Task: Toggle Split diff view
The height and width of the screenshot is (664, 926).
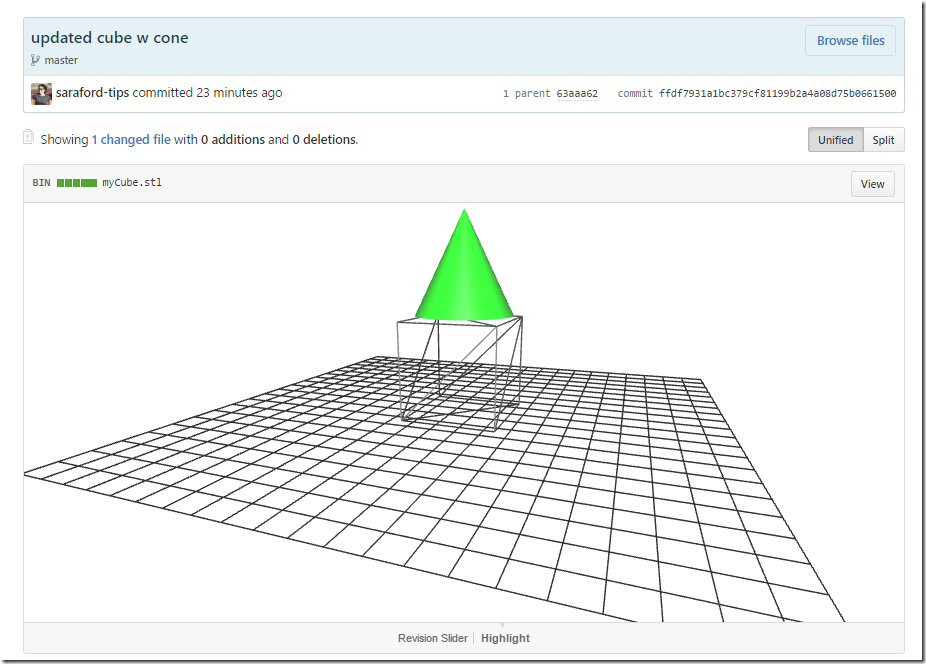Action: coord(883,140)
